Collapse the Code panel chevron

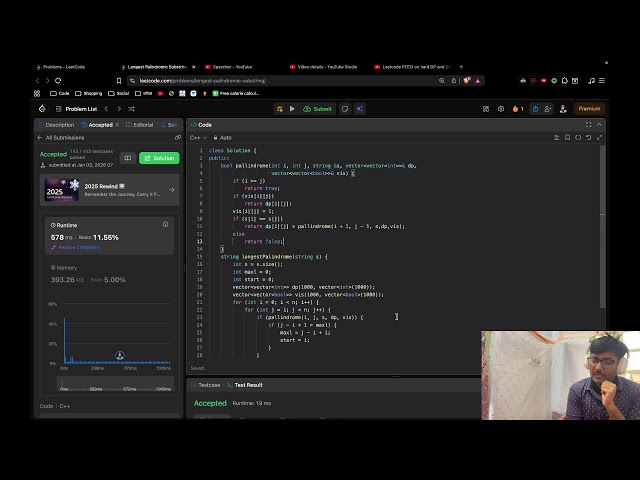[x=599, y=124]
